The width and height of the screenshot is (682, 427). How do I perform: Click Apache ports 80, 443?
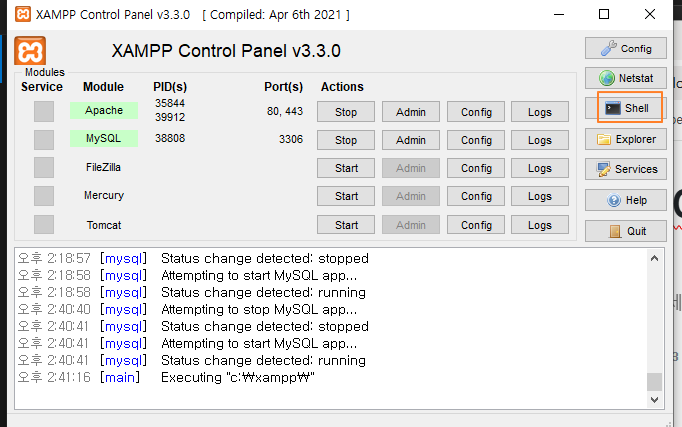coord(285,111)
